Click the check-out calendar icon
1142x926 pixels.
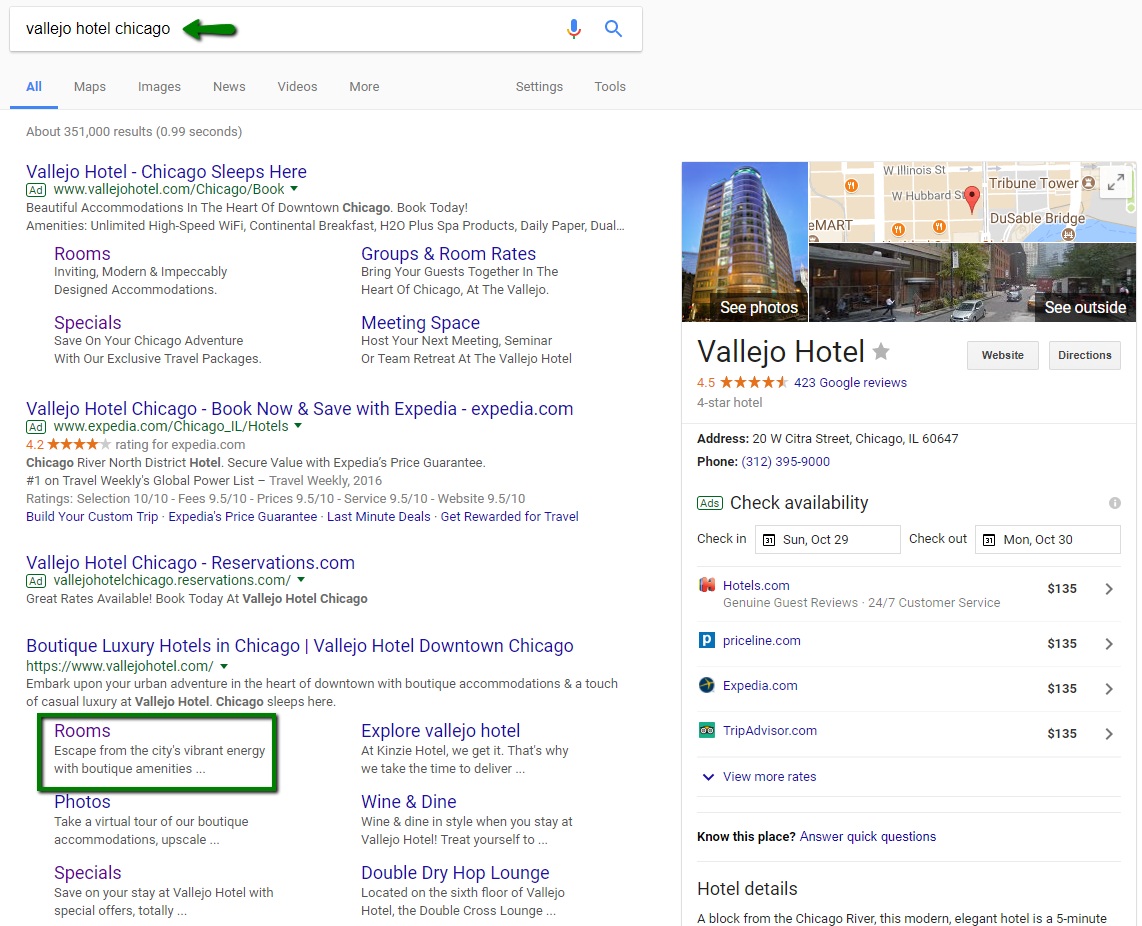(988, 540)
